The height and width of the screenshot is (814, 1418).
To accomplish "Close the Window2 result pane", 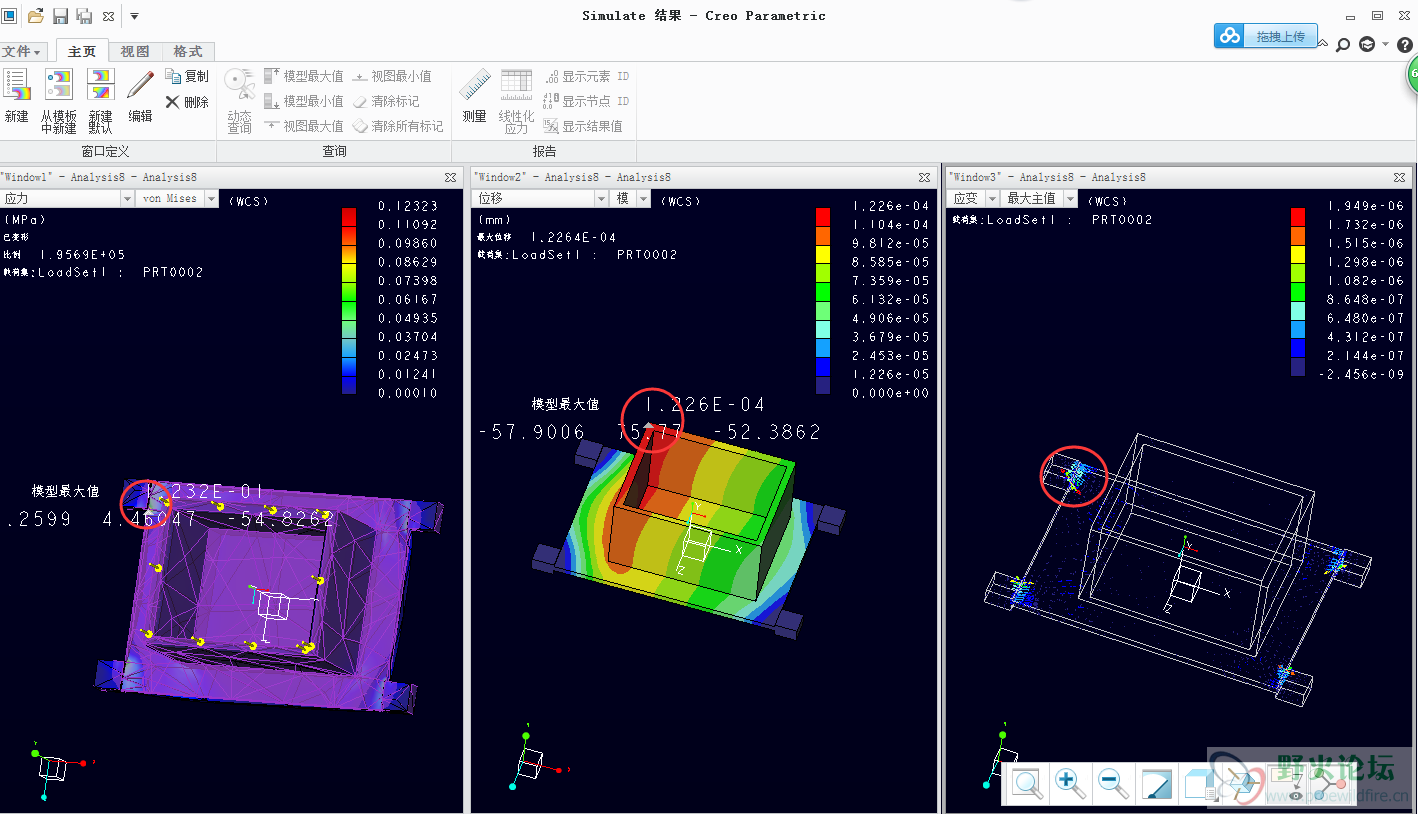I will pyautogui.click(x=926, y=177).
